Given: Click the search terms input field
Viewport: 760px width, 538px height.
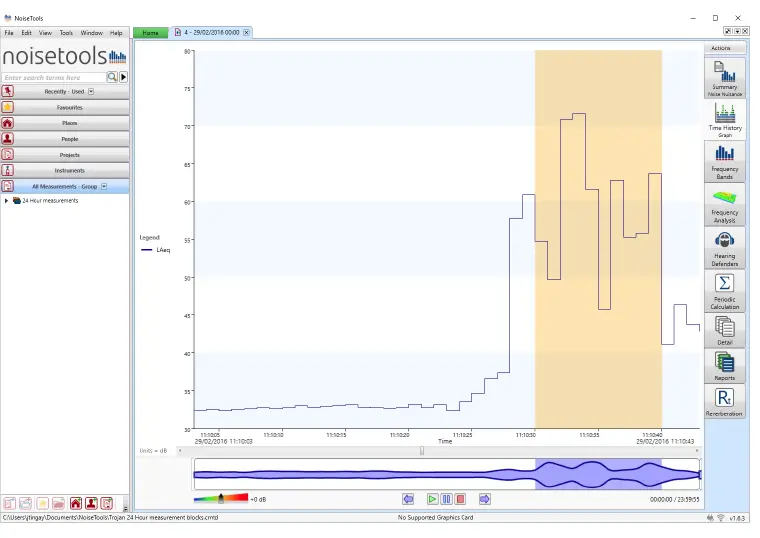Looking at the screenshot, I should click(x=54, y=78).
